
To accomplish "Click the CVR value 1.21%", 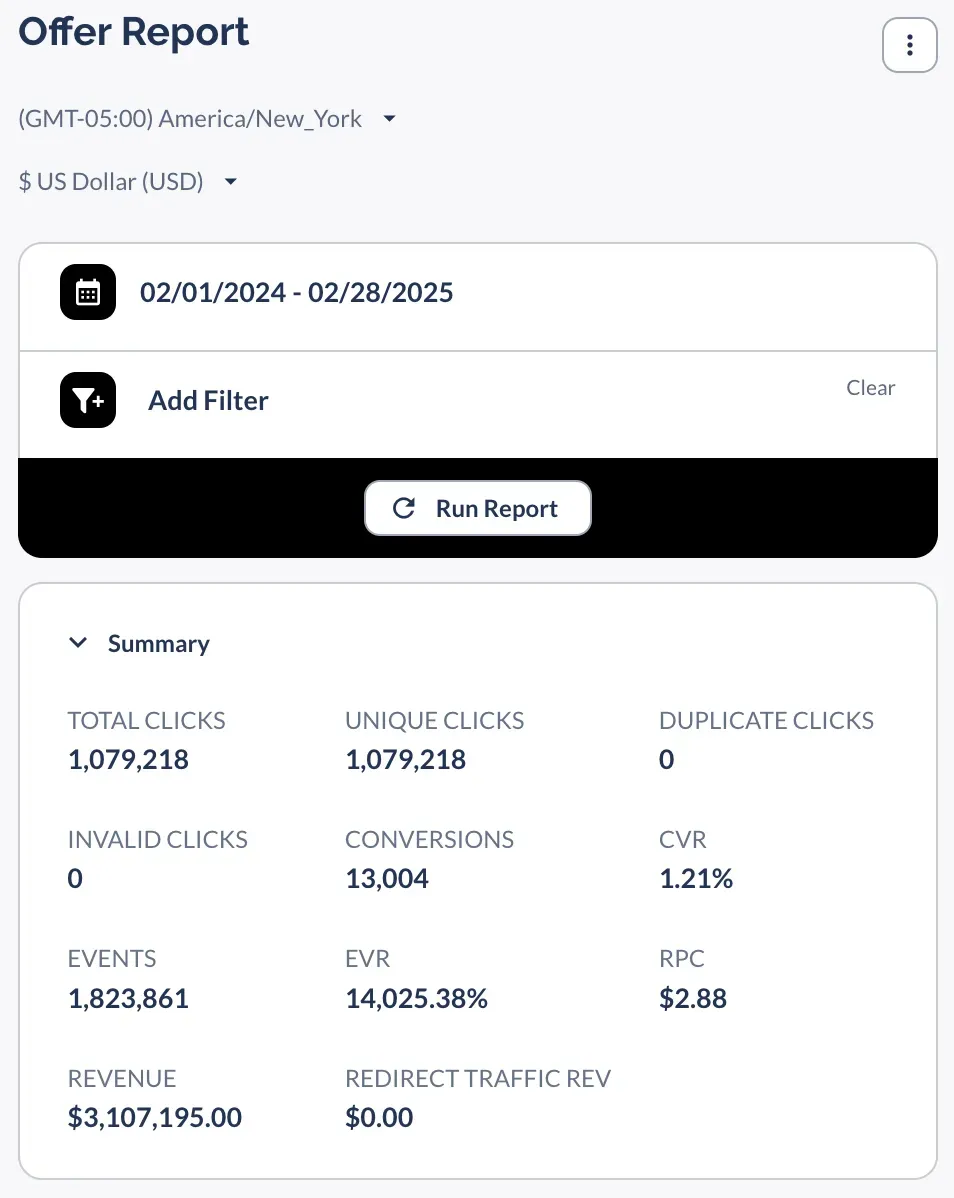I will 696,879.
